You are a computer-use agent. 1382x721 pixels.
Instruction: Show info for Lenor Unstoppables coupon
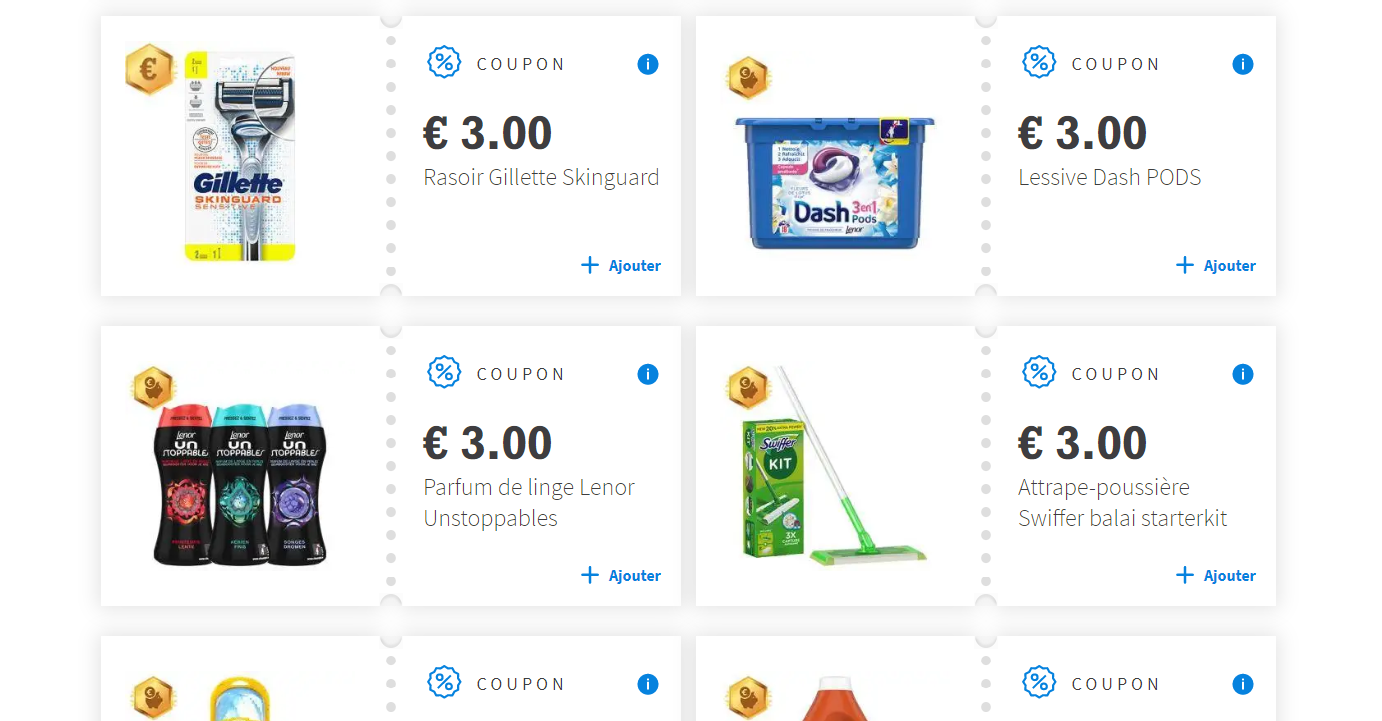coord(648,374)
